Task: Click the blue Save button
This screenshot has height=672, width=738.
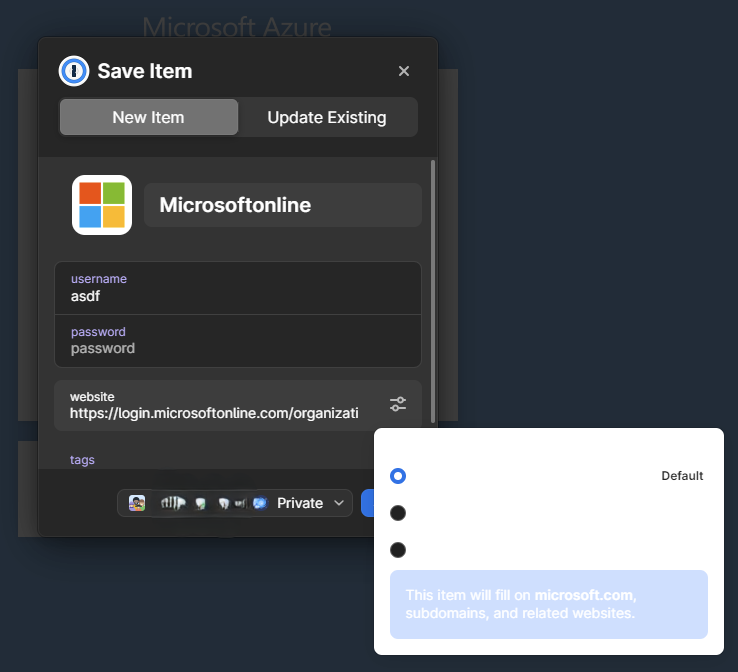Action: point(367,503)
